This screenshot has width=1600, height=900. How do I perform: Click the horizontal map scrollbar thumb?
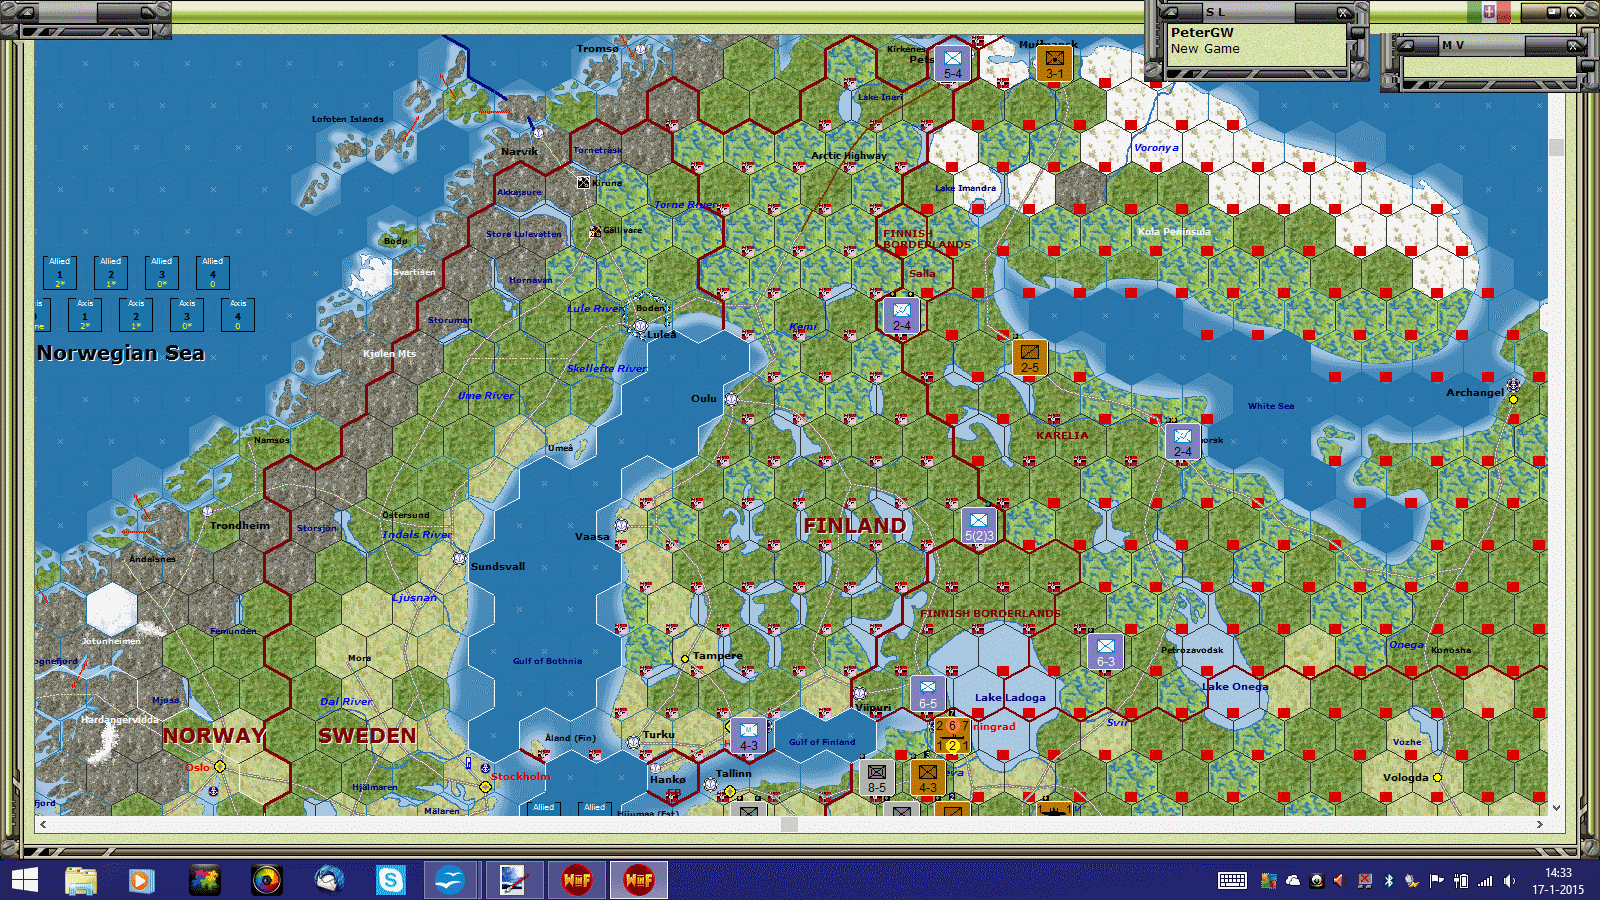pyautogui.click(x=789, y=824)
